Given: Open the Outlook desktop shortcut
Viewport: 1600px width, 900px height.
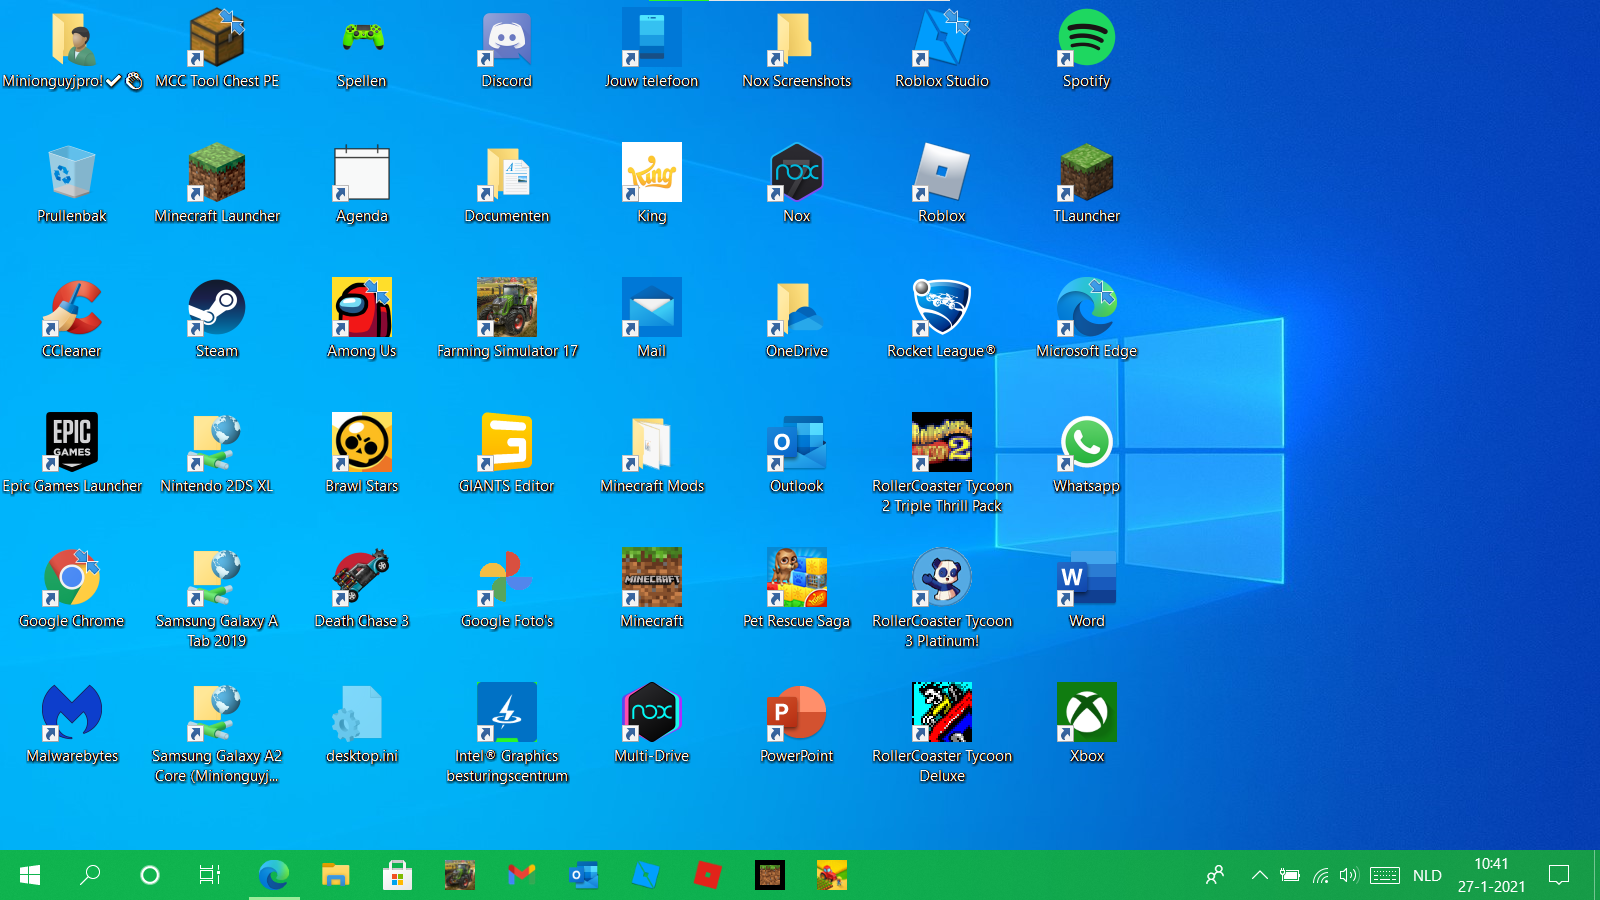Looking at the screenshot, I should coord(797,455).
